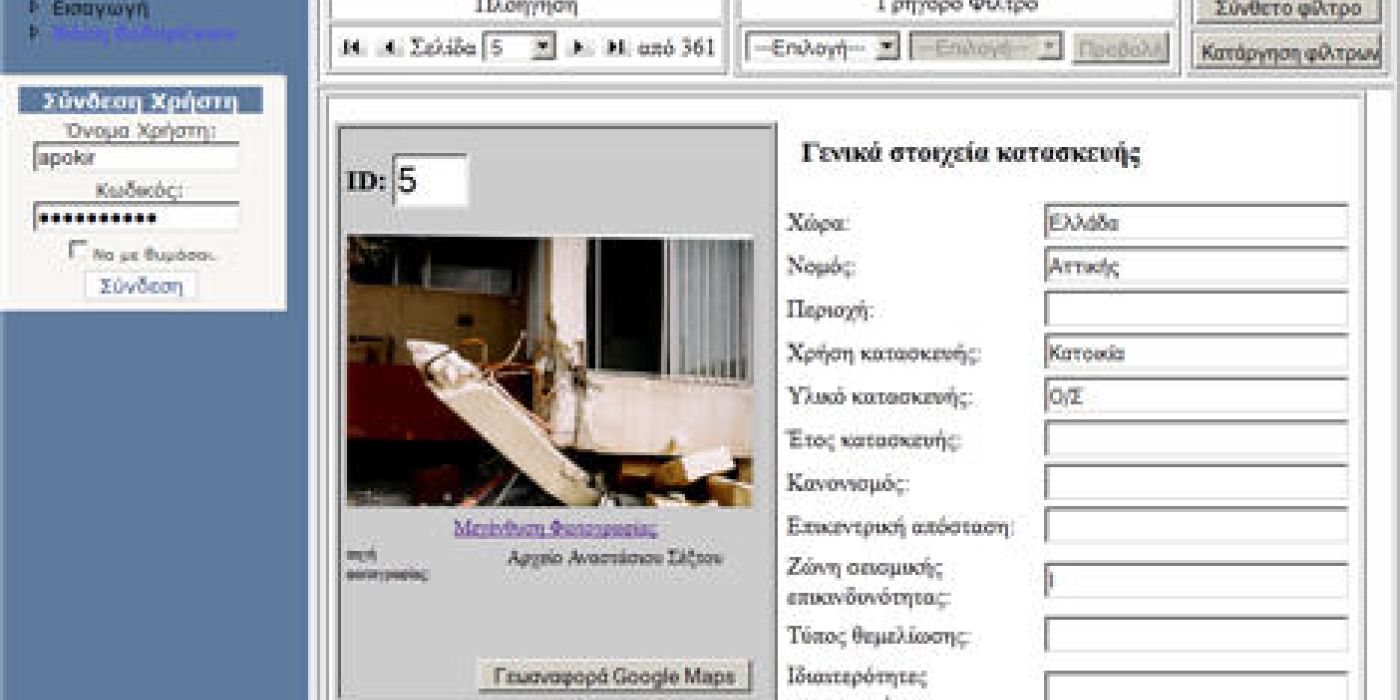Click the Επικεντρική απόσταση field

1196,525
